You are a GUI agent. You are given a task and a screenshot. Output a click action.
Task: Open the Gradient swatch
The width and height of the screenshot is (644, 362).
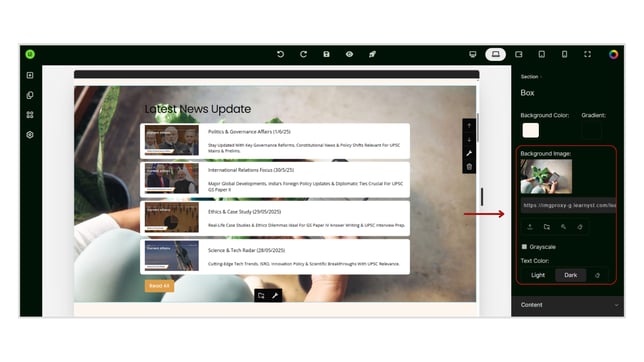591,131
